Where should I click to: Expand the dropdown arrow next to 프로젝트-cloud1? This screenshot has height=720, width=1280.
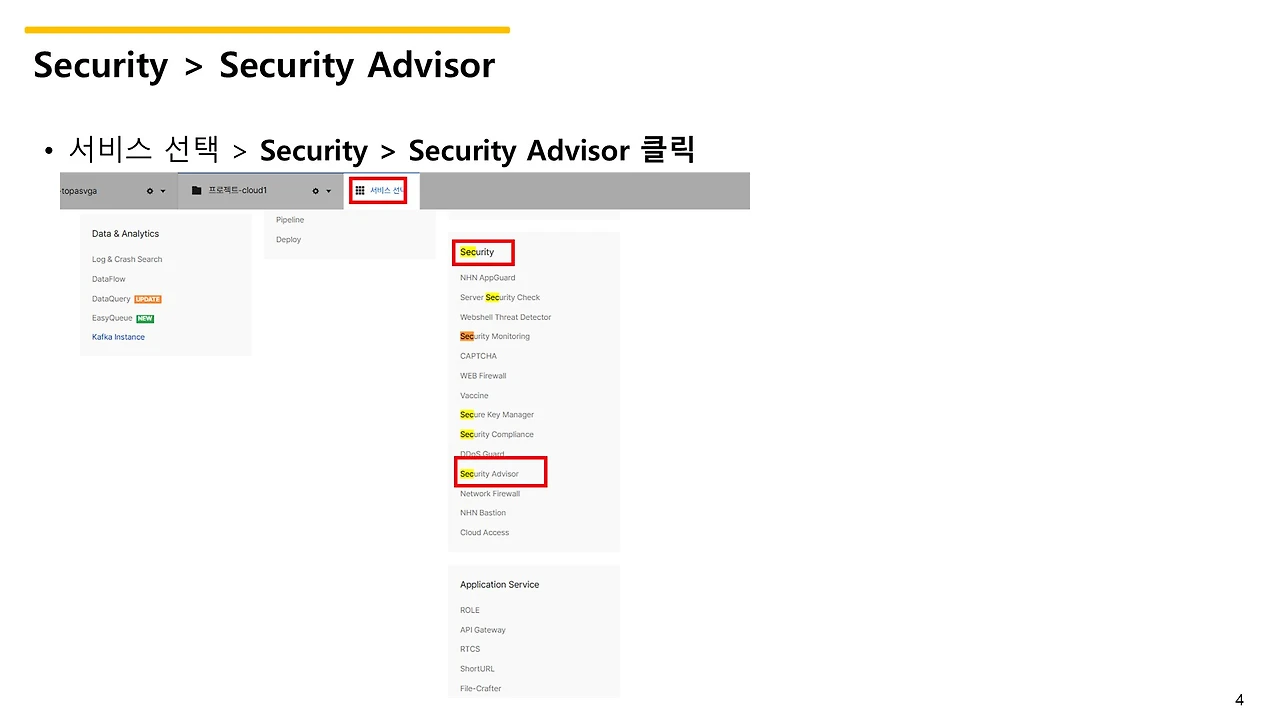328,191
